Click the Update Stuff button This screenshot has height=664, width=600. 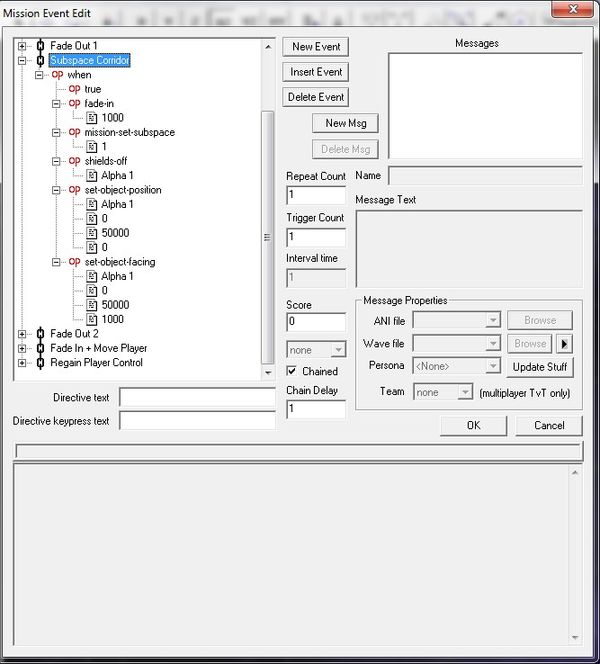[541, 367]
